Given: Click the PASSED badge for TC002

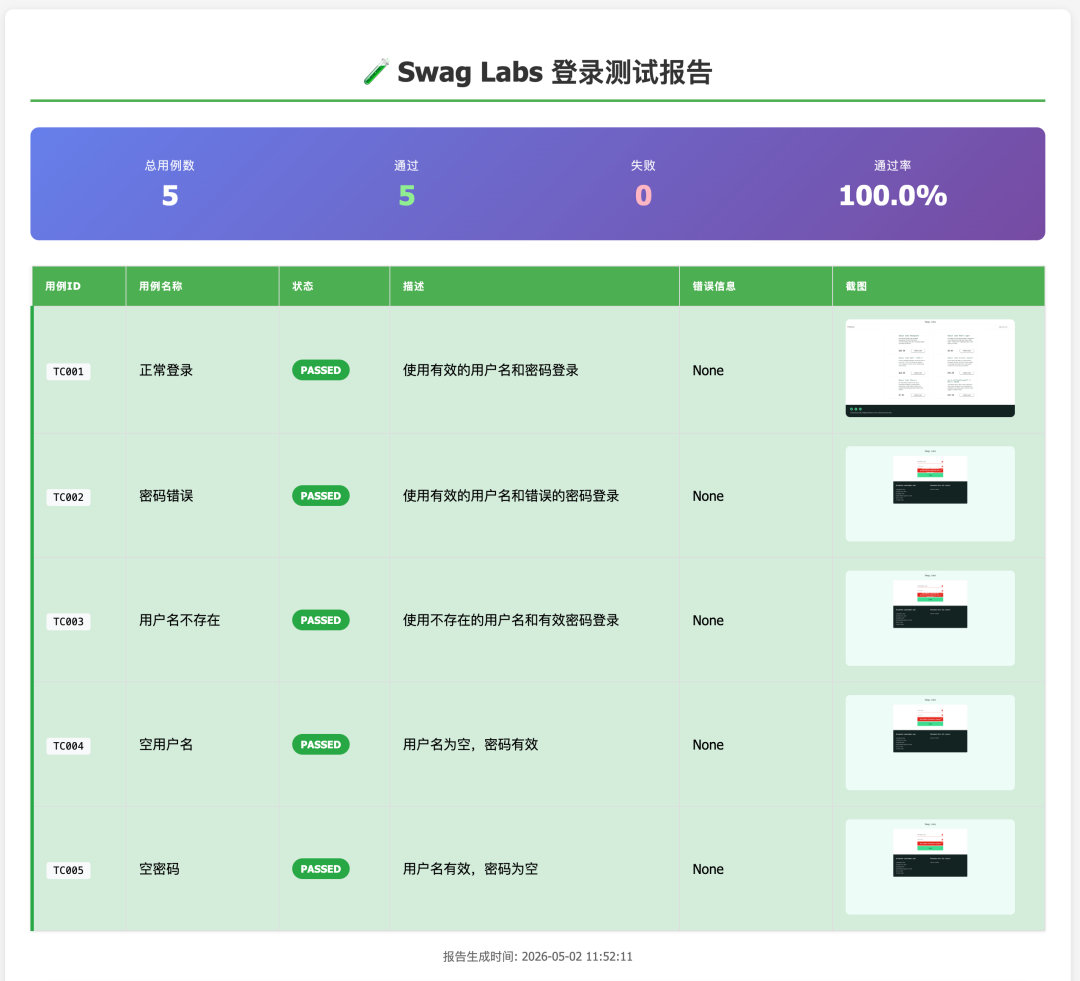Looking at the screenshot, I should (321, 496).
